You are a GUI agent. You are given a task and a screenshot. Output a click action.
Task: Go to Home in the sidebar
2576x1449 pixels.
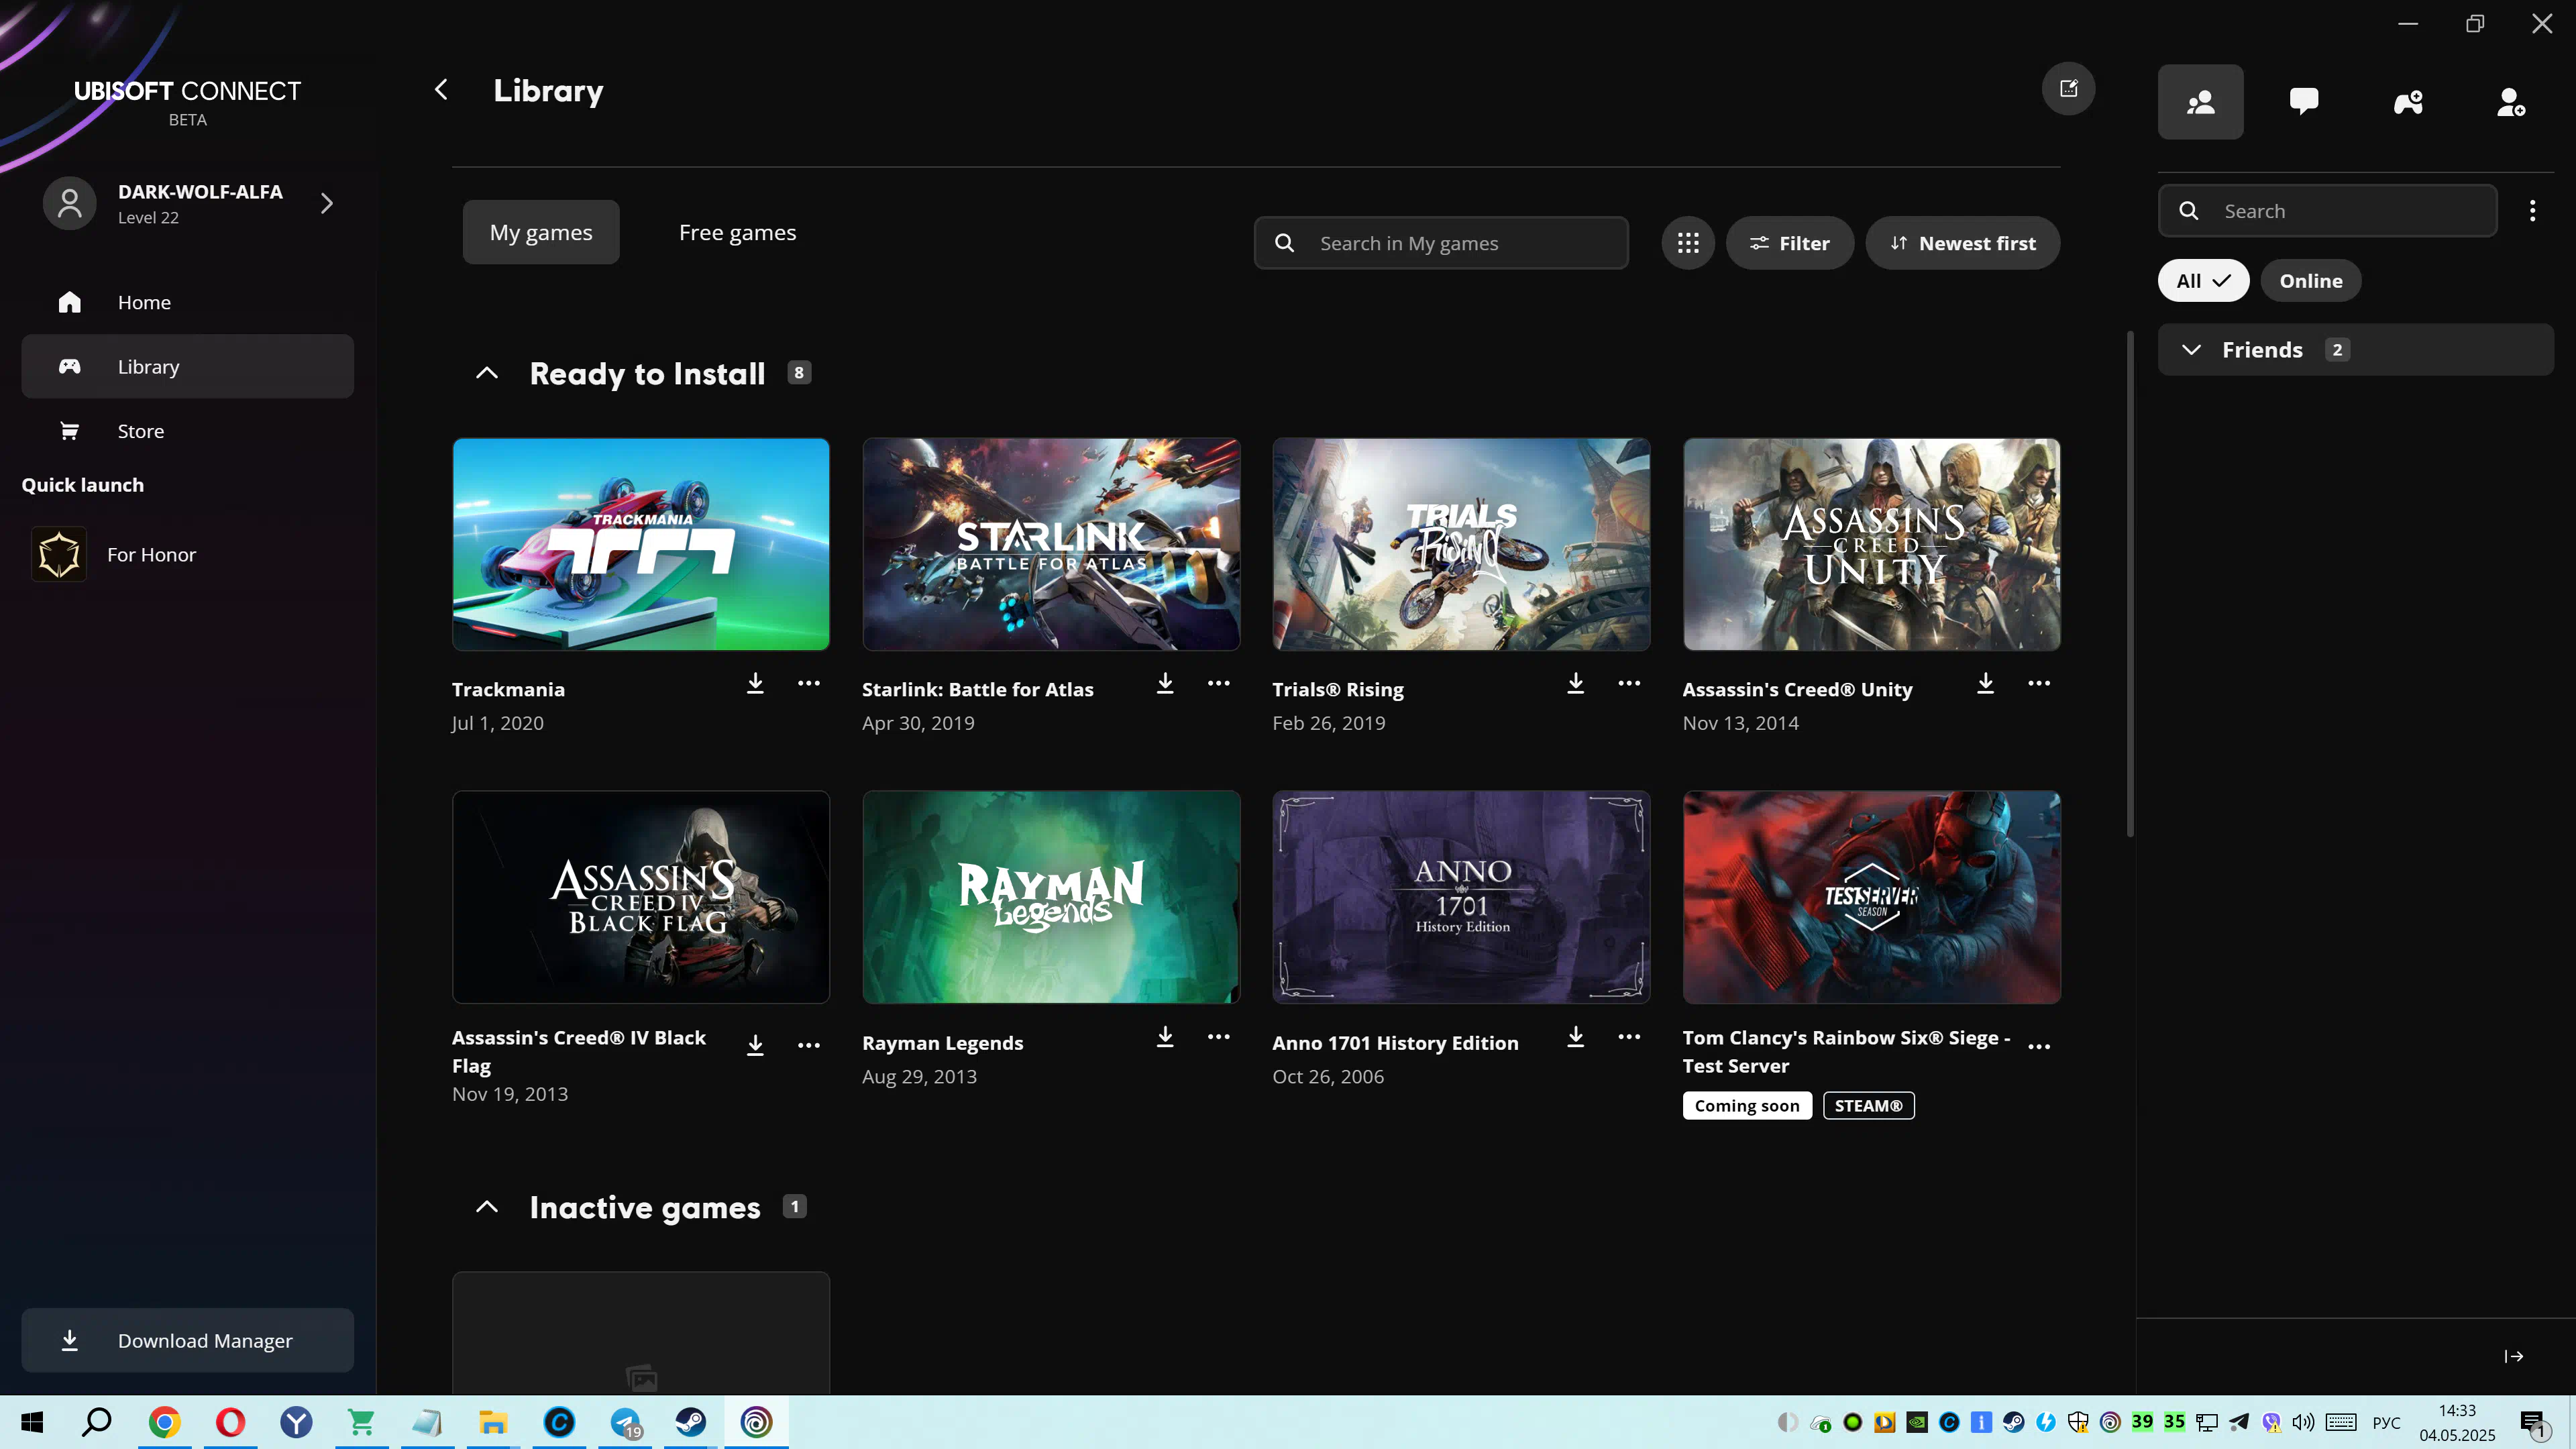click(x=187, y=302)
